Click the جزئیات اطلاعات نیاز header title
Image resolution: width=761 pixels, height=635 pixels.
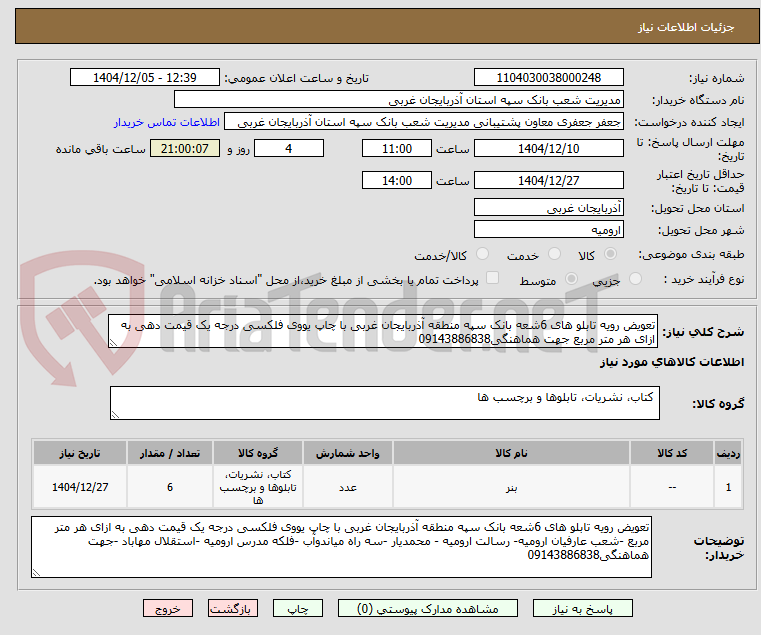[x=686, y=27]
